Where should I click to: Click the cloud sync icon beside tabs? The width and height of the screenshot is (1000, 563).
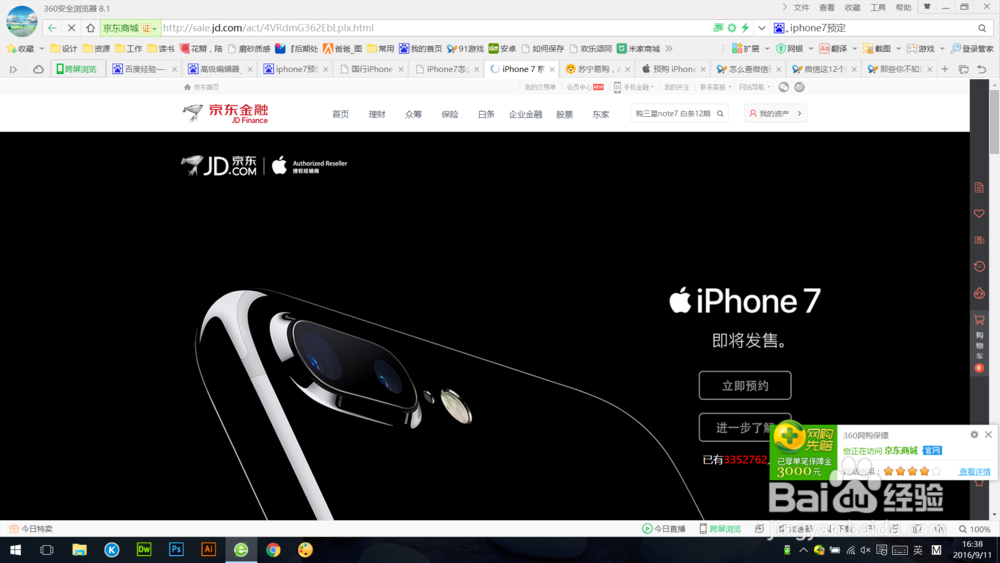pyautogui.click(x=38, y=69)
